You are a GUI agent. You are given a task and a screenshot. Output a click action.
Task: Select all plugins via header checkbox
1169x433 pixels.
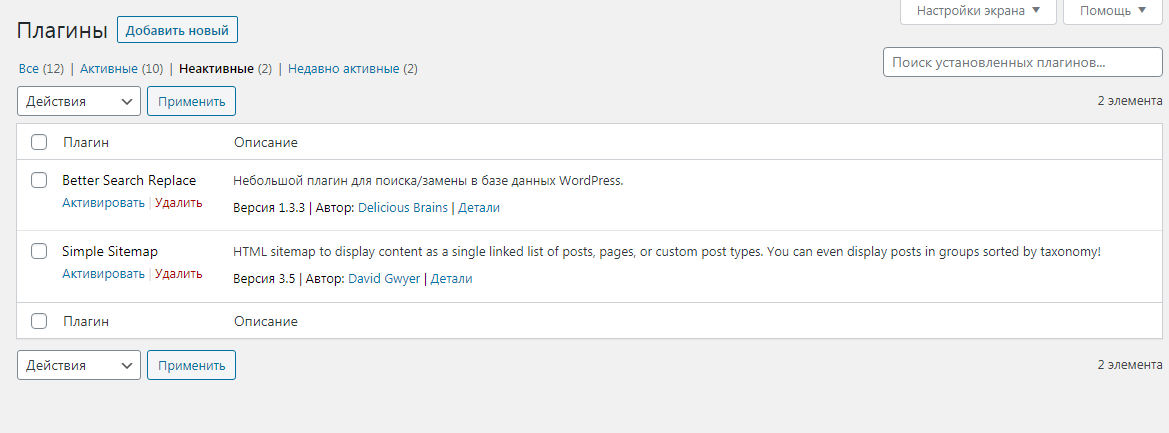coord(39,142)
